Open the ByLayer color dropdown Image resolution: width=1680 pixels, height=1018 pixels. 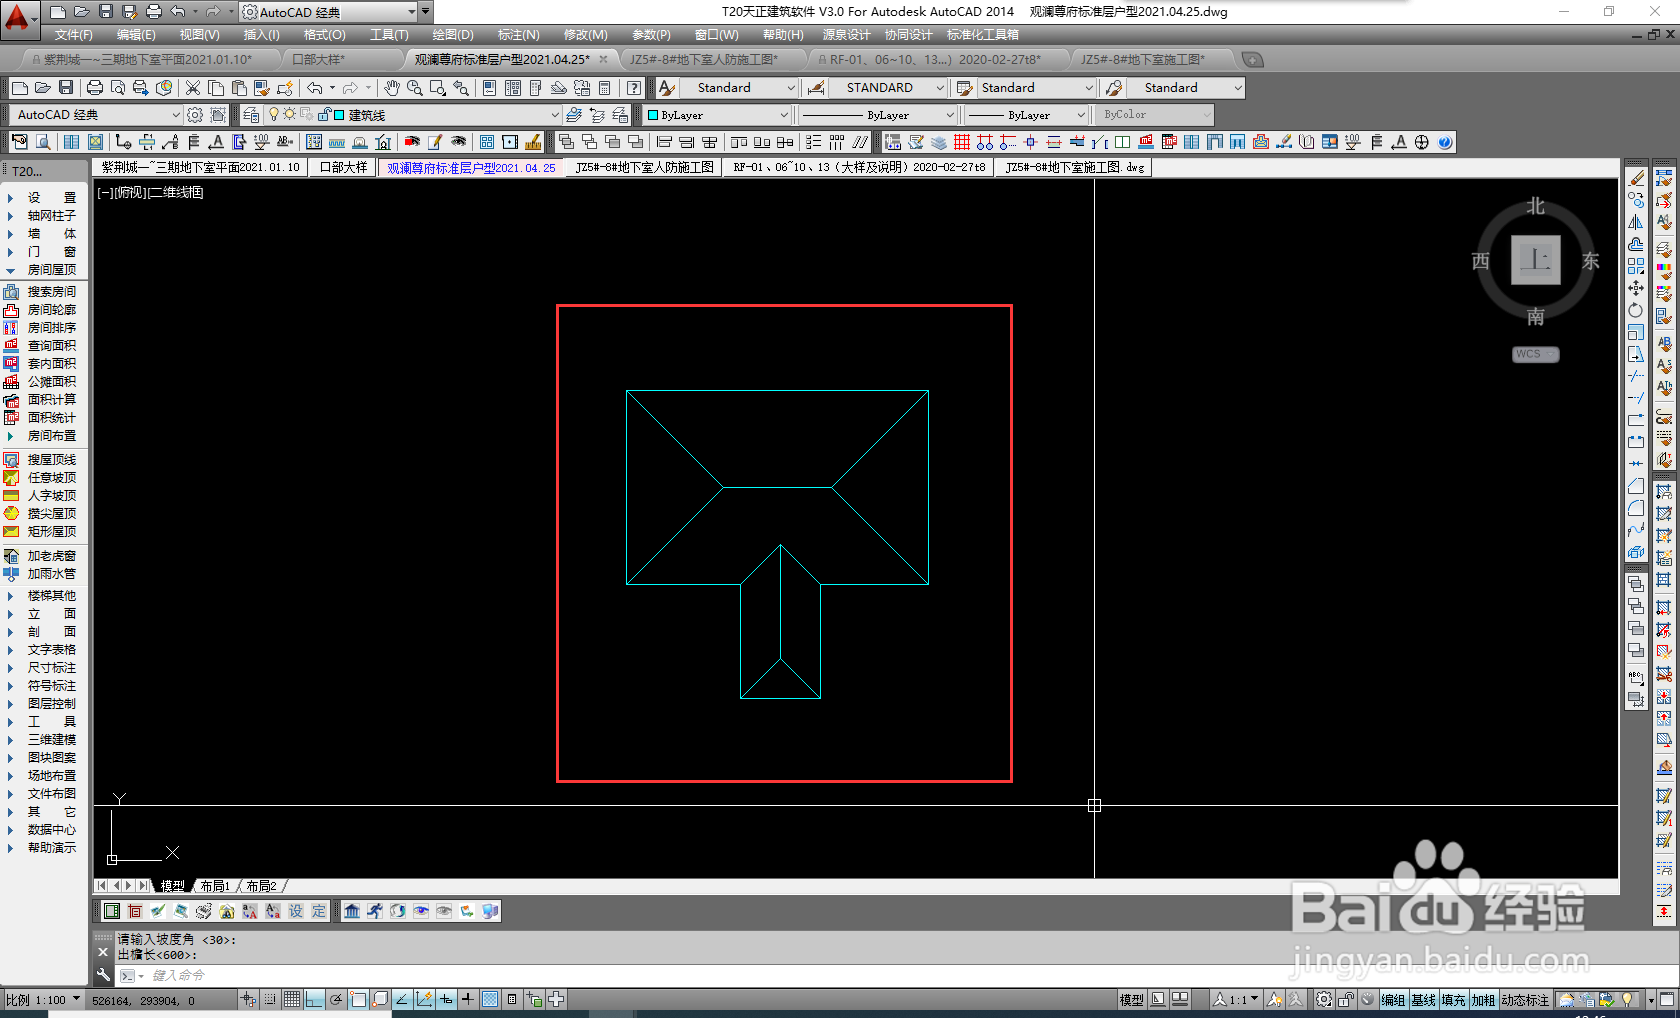click(x=718, y=115)
